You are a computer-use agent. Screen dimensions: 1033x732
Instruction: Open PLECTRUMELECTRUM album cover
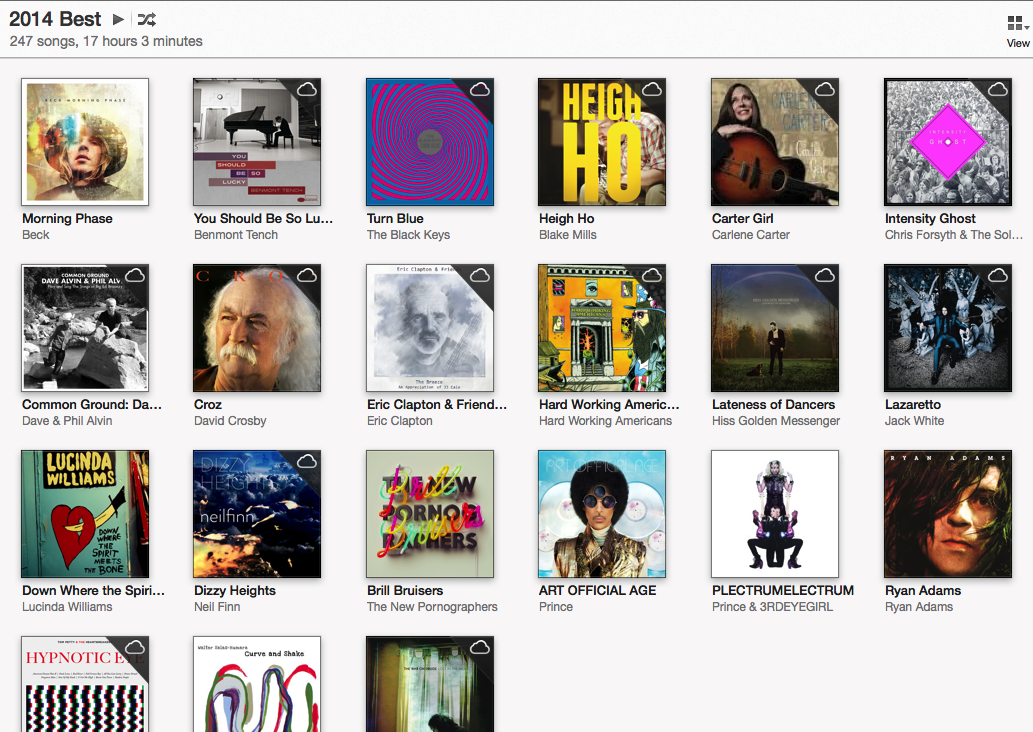[x=775, y=514]
